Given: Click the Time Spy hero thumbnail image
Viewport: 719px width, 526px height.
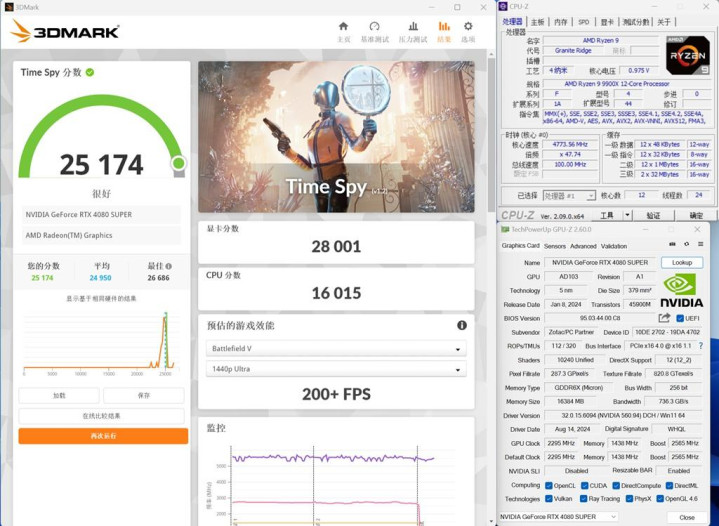Looking at the screenshot, I should 336,137.
